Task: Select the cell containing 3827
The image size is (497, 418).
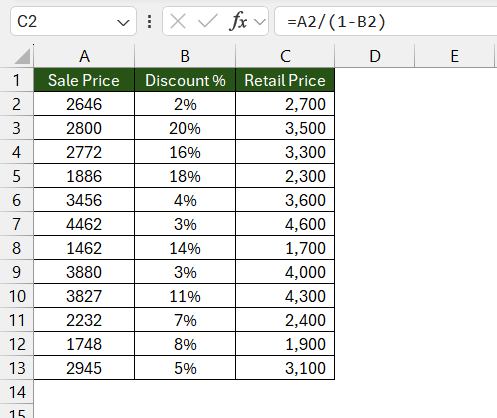Action: [84, 296]
